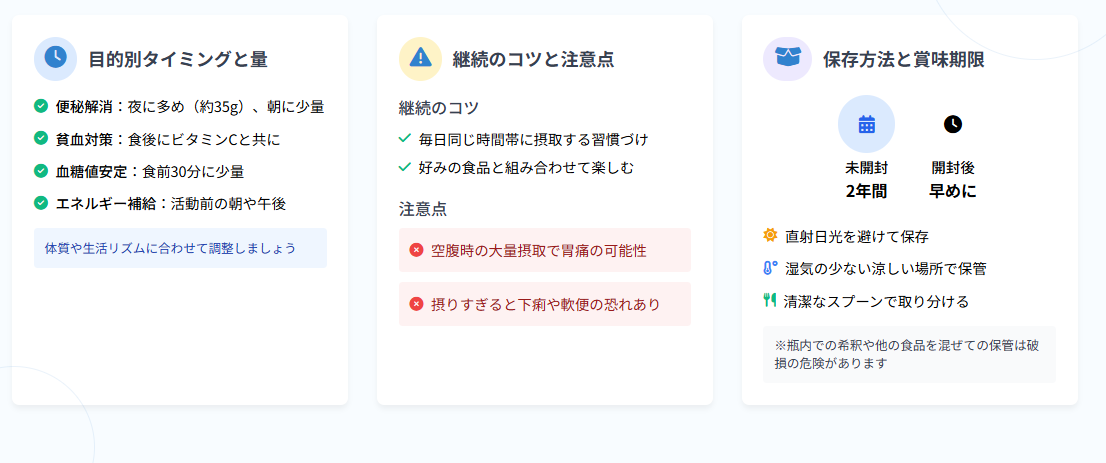The width and height of the screenshot is (1106, 463).
Task: Click the box icon beside 保存方法と賞味期限
Action: click(785, 58)
